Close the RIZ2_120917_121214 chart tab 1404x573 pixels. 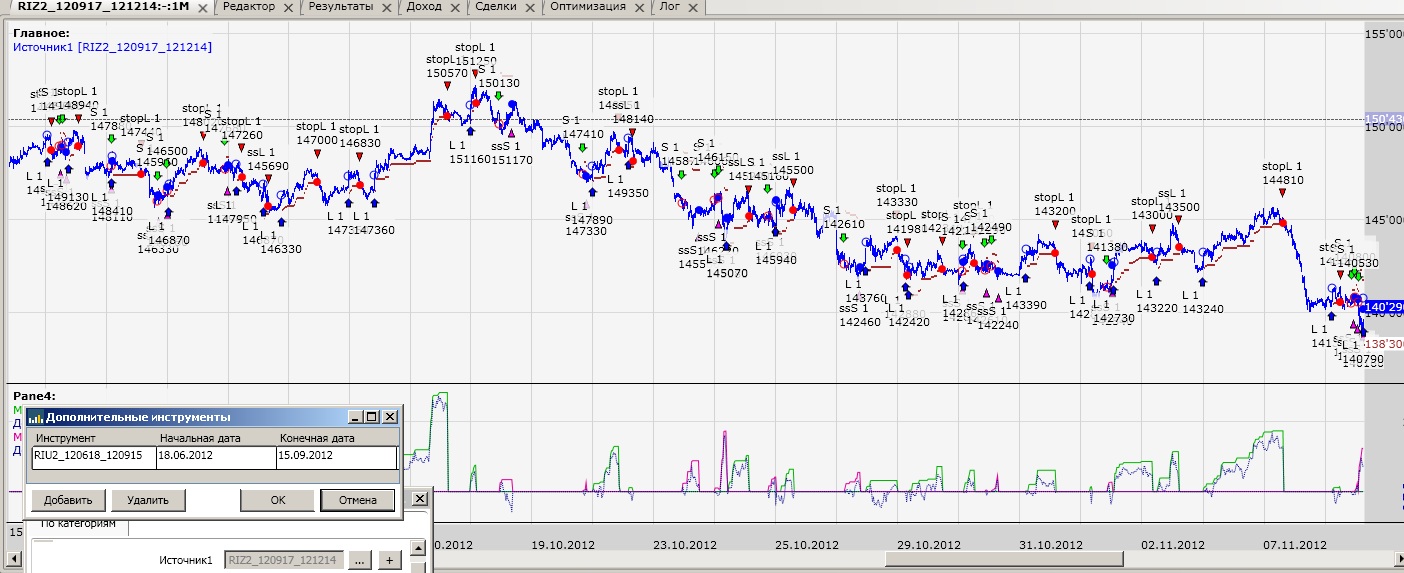[203, 8]
